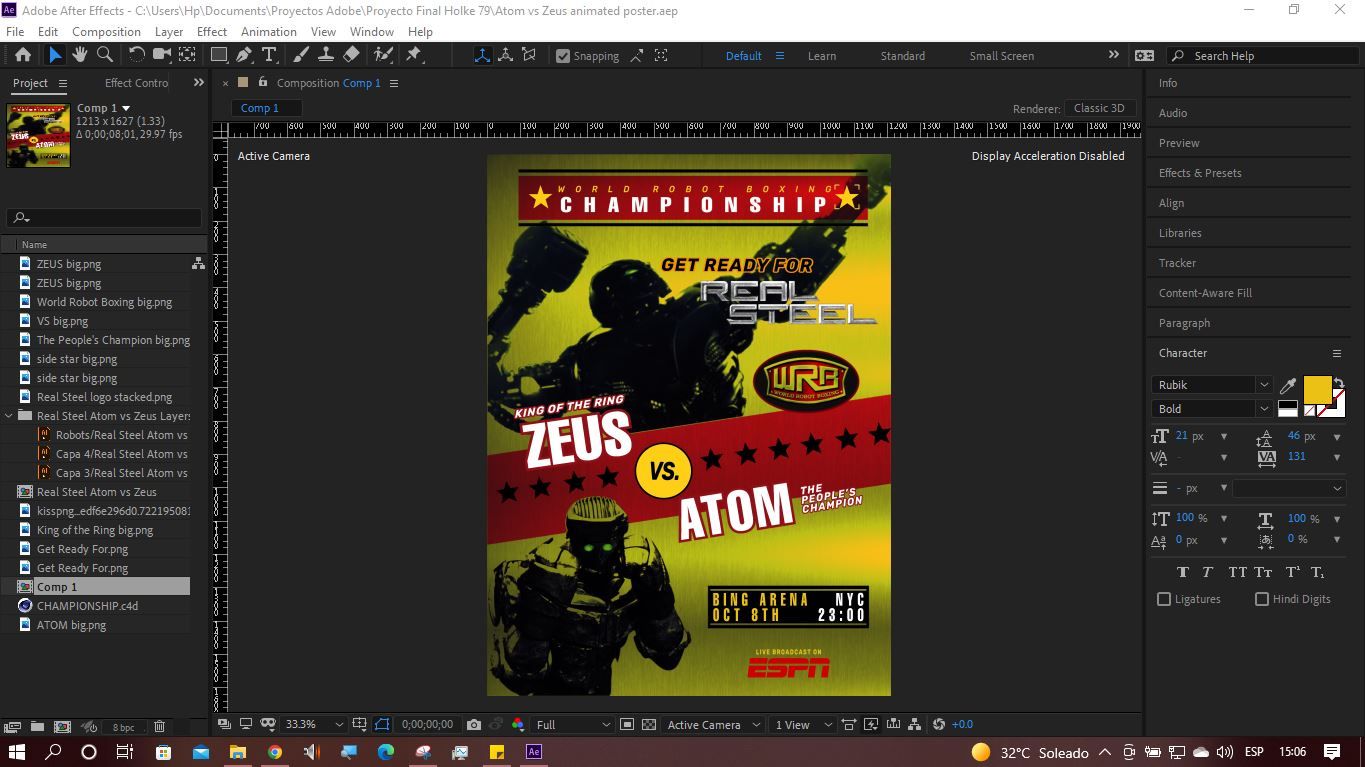Screen dimensions: 1365x767
Task: Enable the Hindi Digits checkbox
Action: point(1262,599)
